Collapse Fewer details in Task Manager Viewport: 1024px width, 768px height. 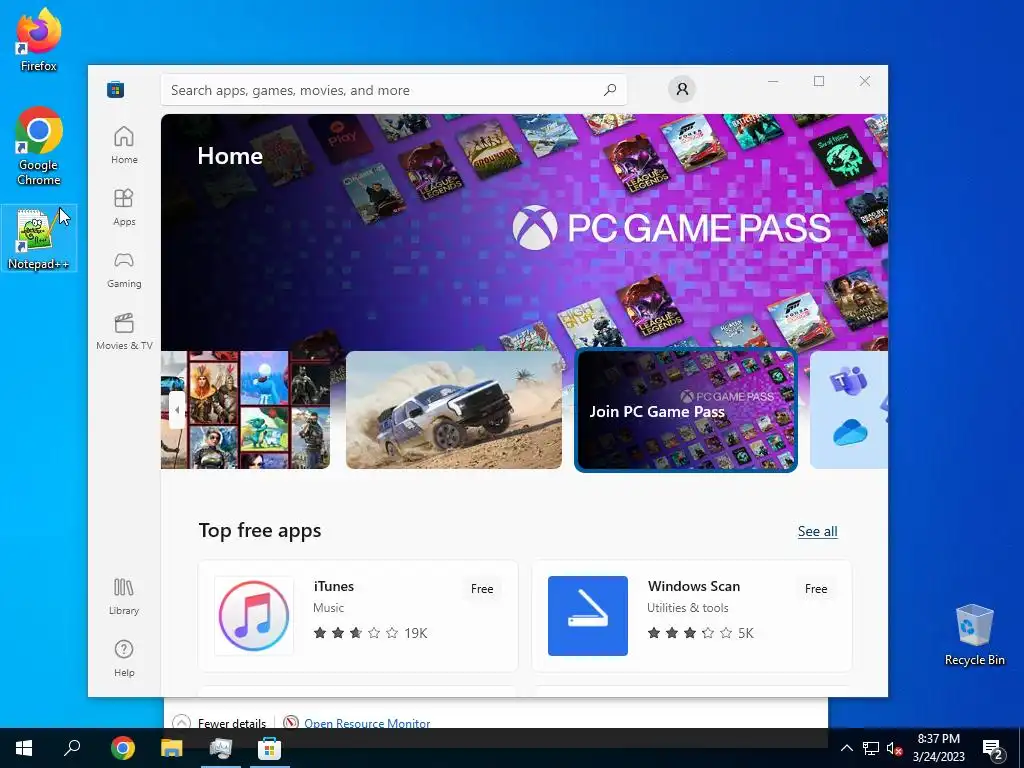[x=219, y=722]
